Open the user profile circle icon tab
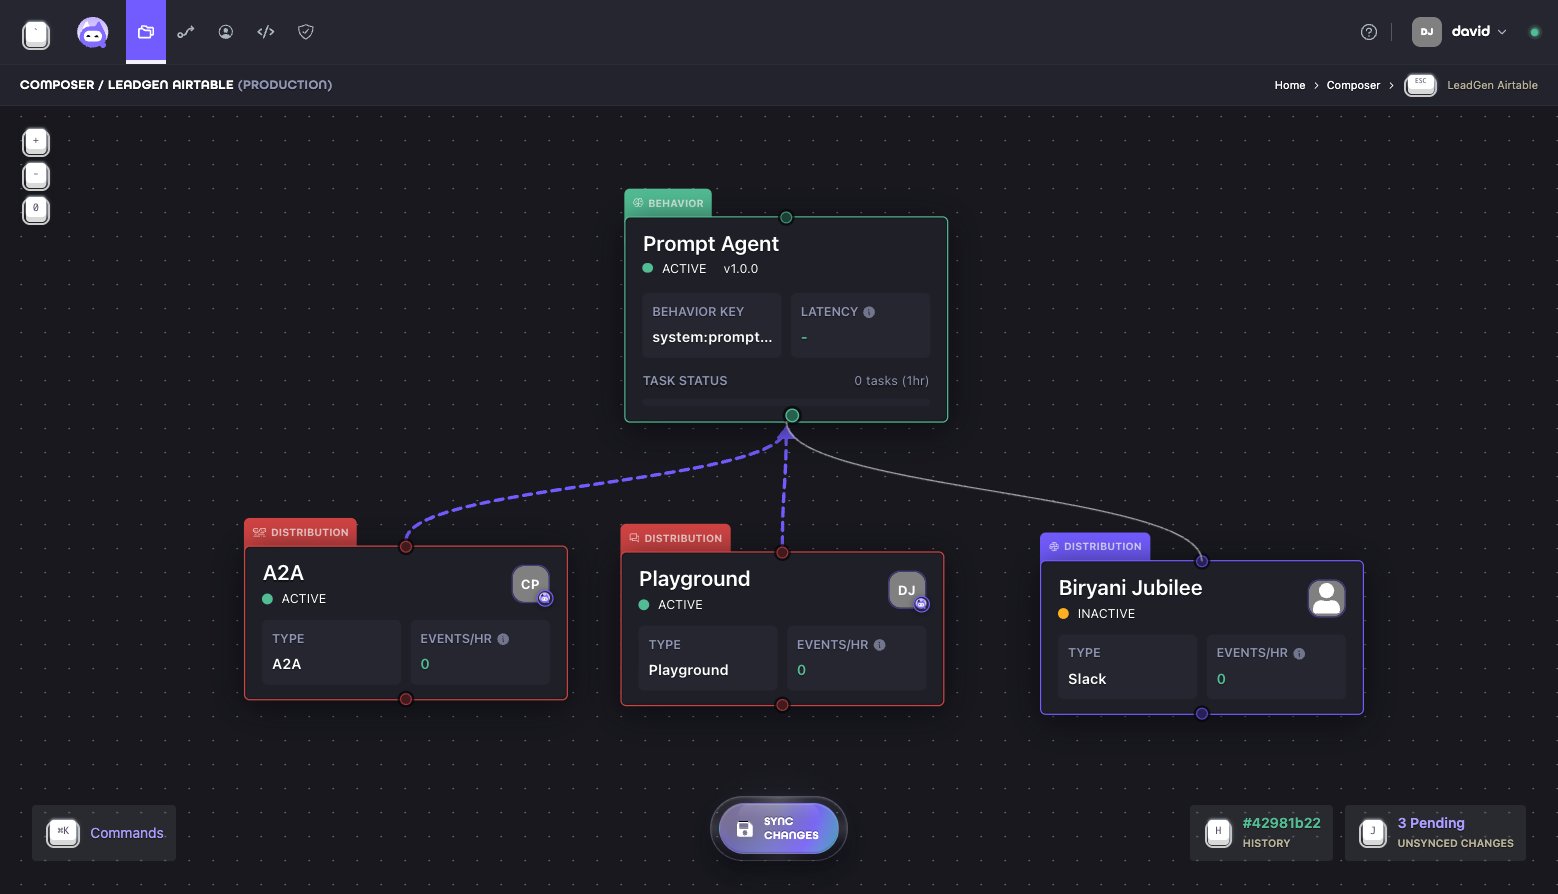Viewport: 1558px width, 894px height. 226,32
